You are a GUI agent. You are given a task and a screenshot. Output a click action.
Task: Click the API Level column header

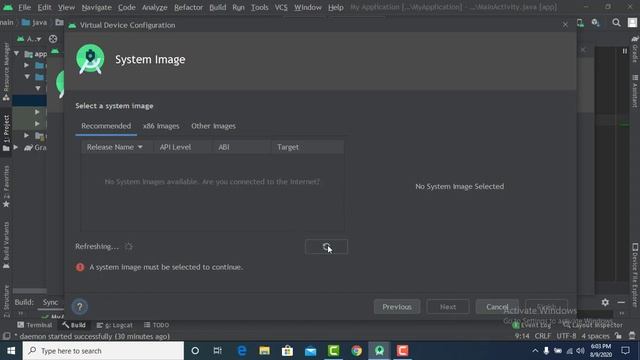tap(176, 147)
